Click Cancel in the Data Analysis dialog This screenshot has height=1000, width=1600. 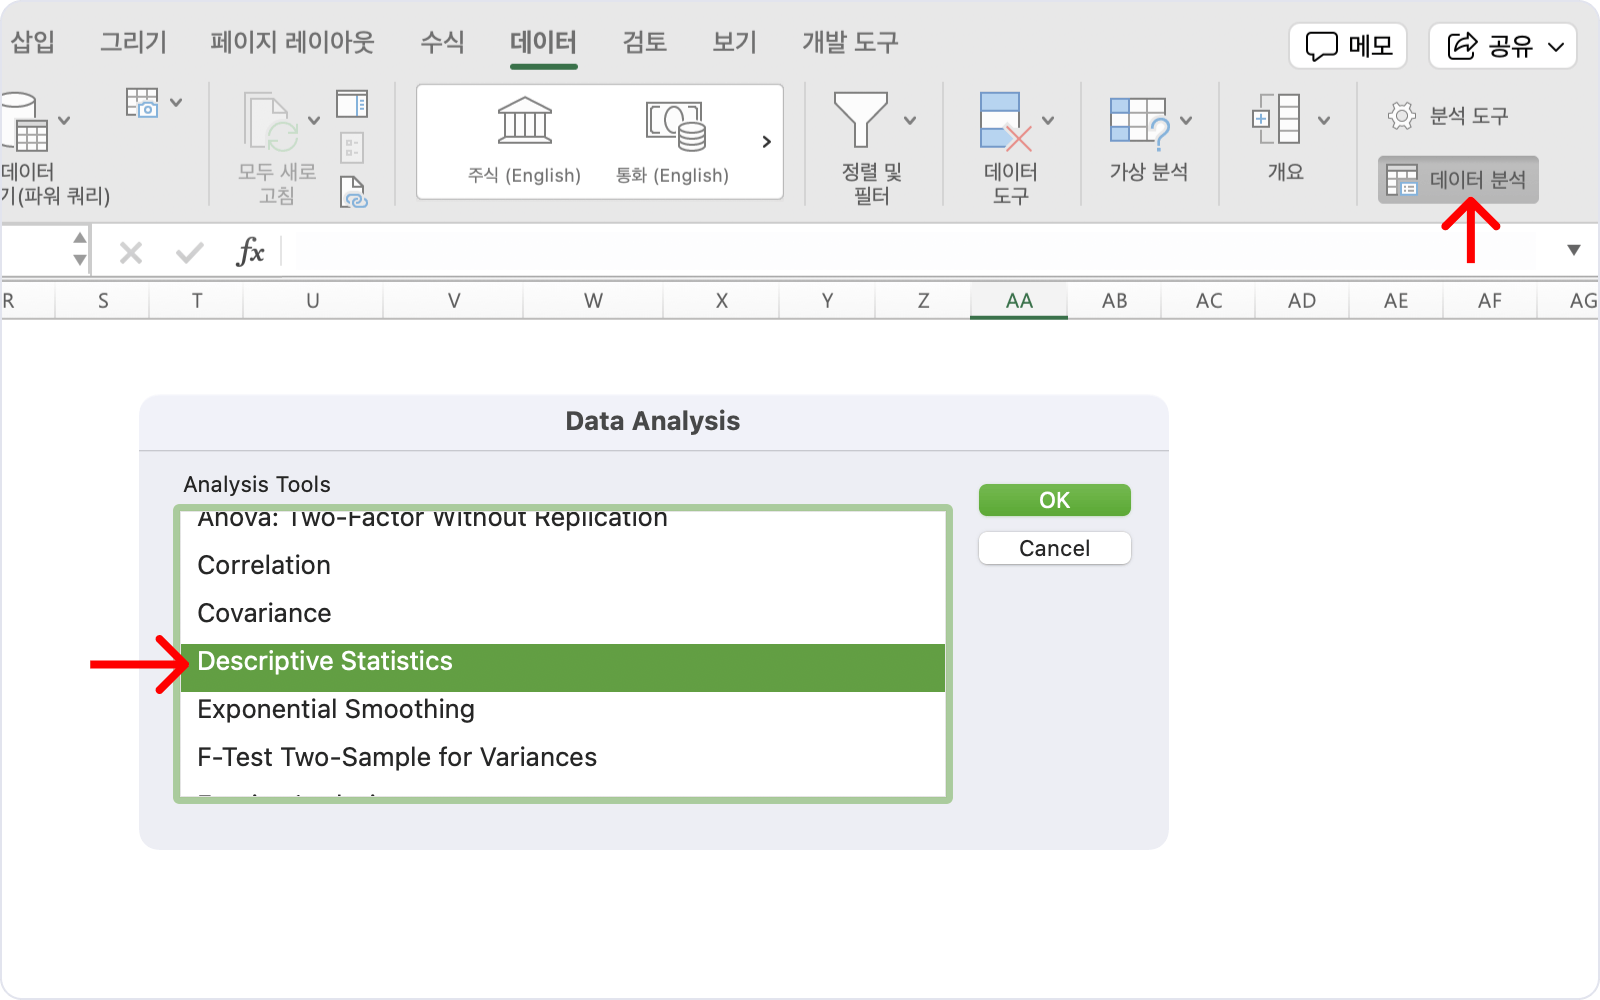click(1055, 548)
